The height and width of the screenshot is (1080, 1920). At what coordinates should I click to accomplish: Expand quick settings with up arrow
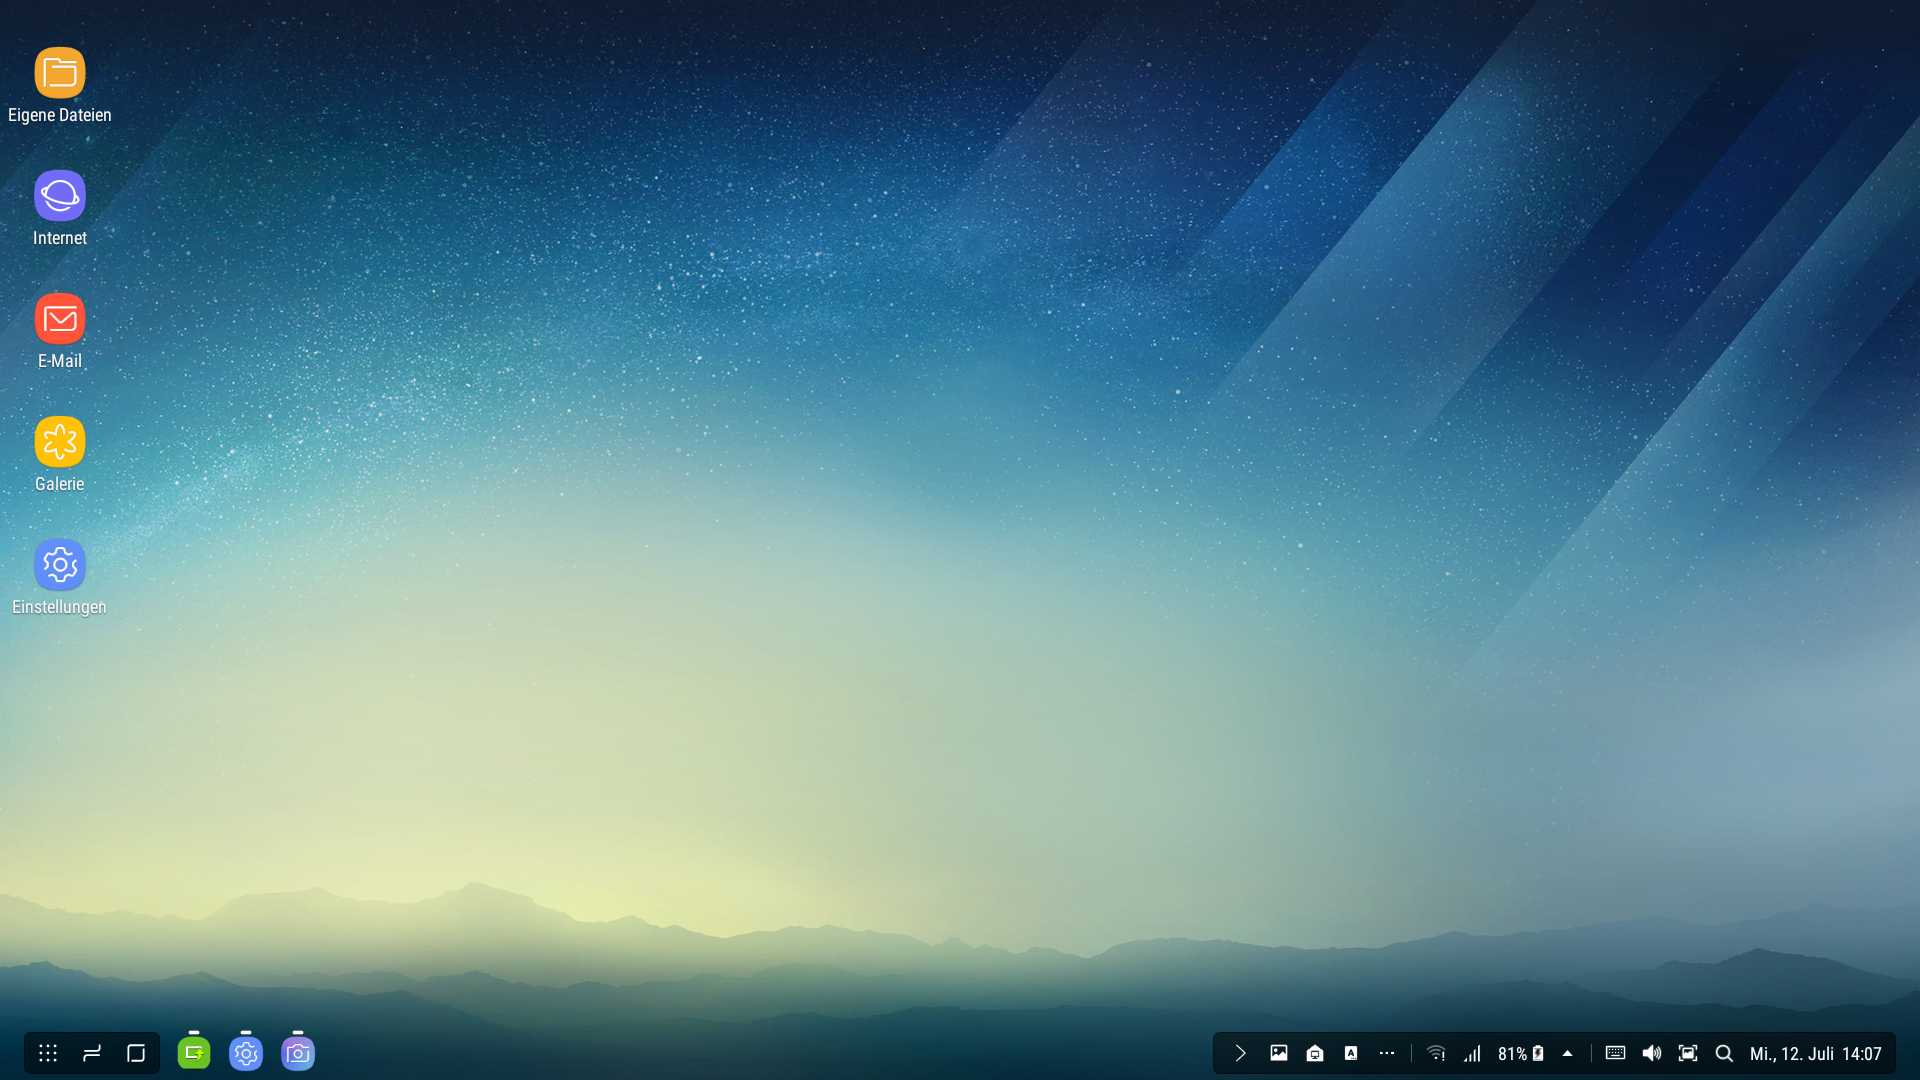click(1568, 1053)
